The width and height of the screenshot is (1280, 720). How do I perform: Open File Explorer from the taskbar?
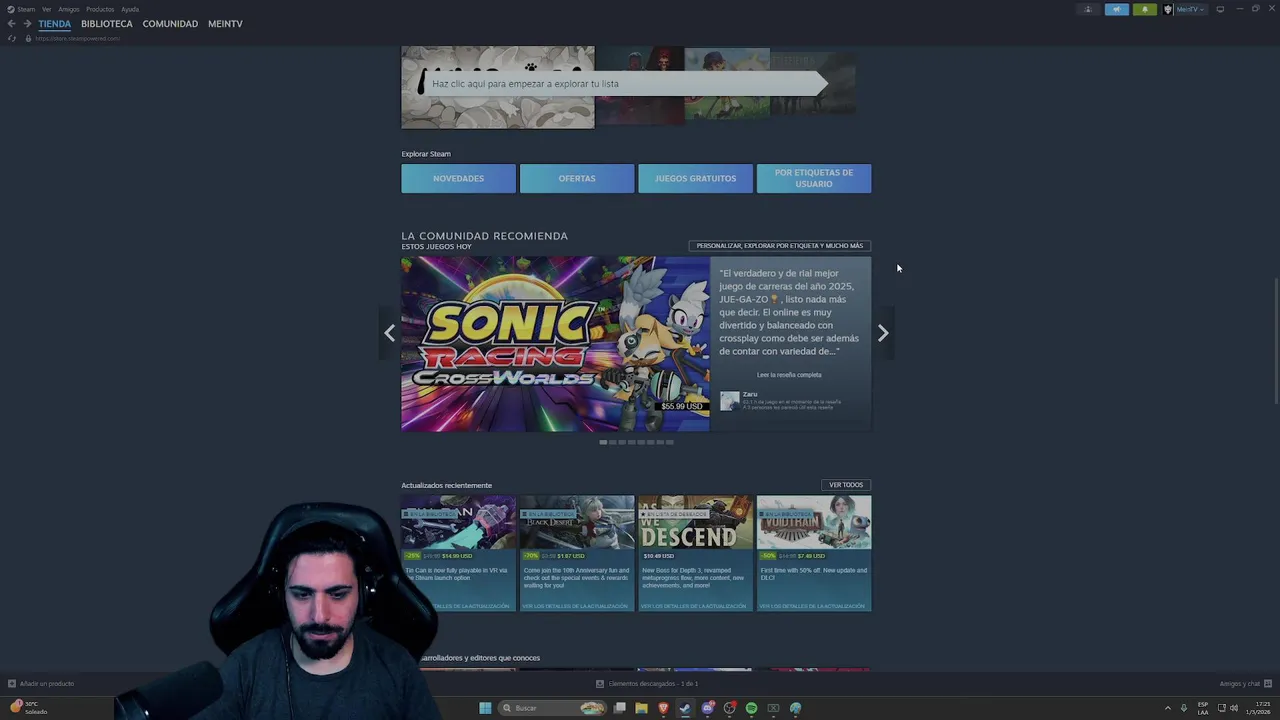click(x=641, y=708)
